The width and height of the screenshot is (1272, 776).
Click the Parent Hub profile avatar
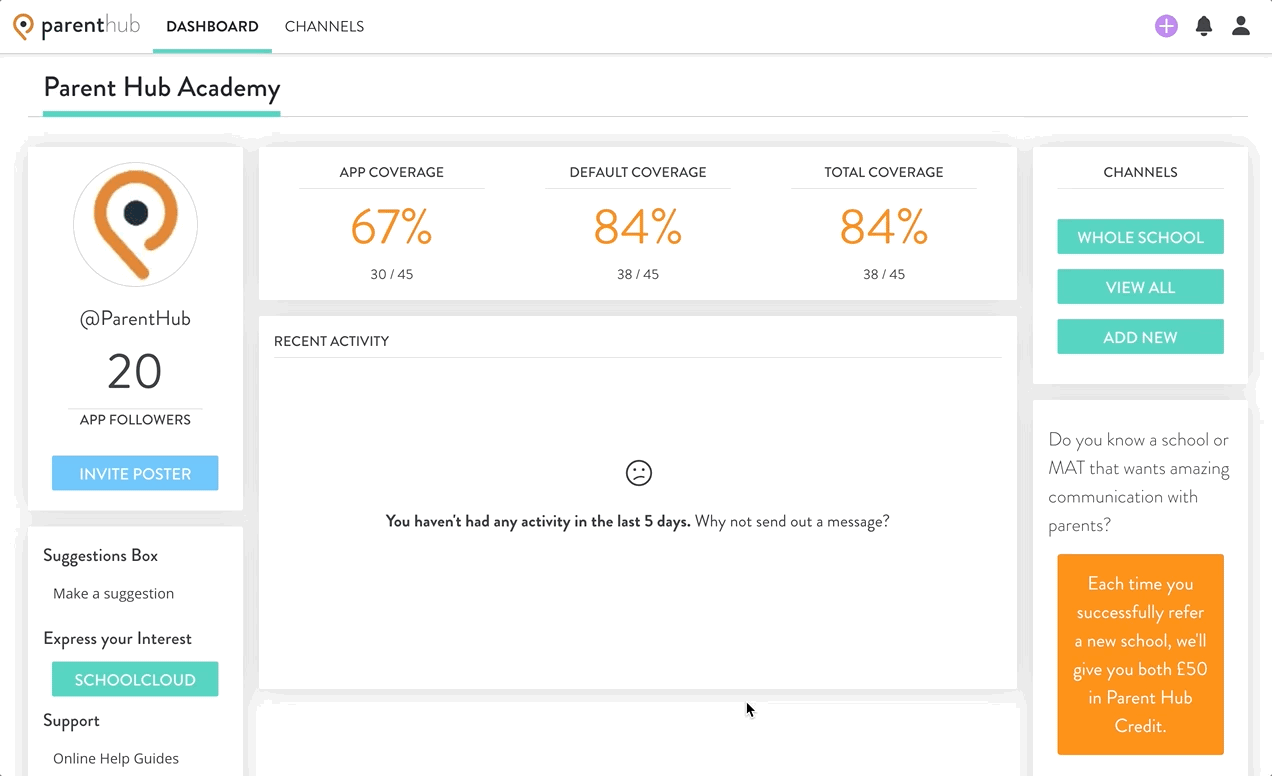[135, 225]
